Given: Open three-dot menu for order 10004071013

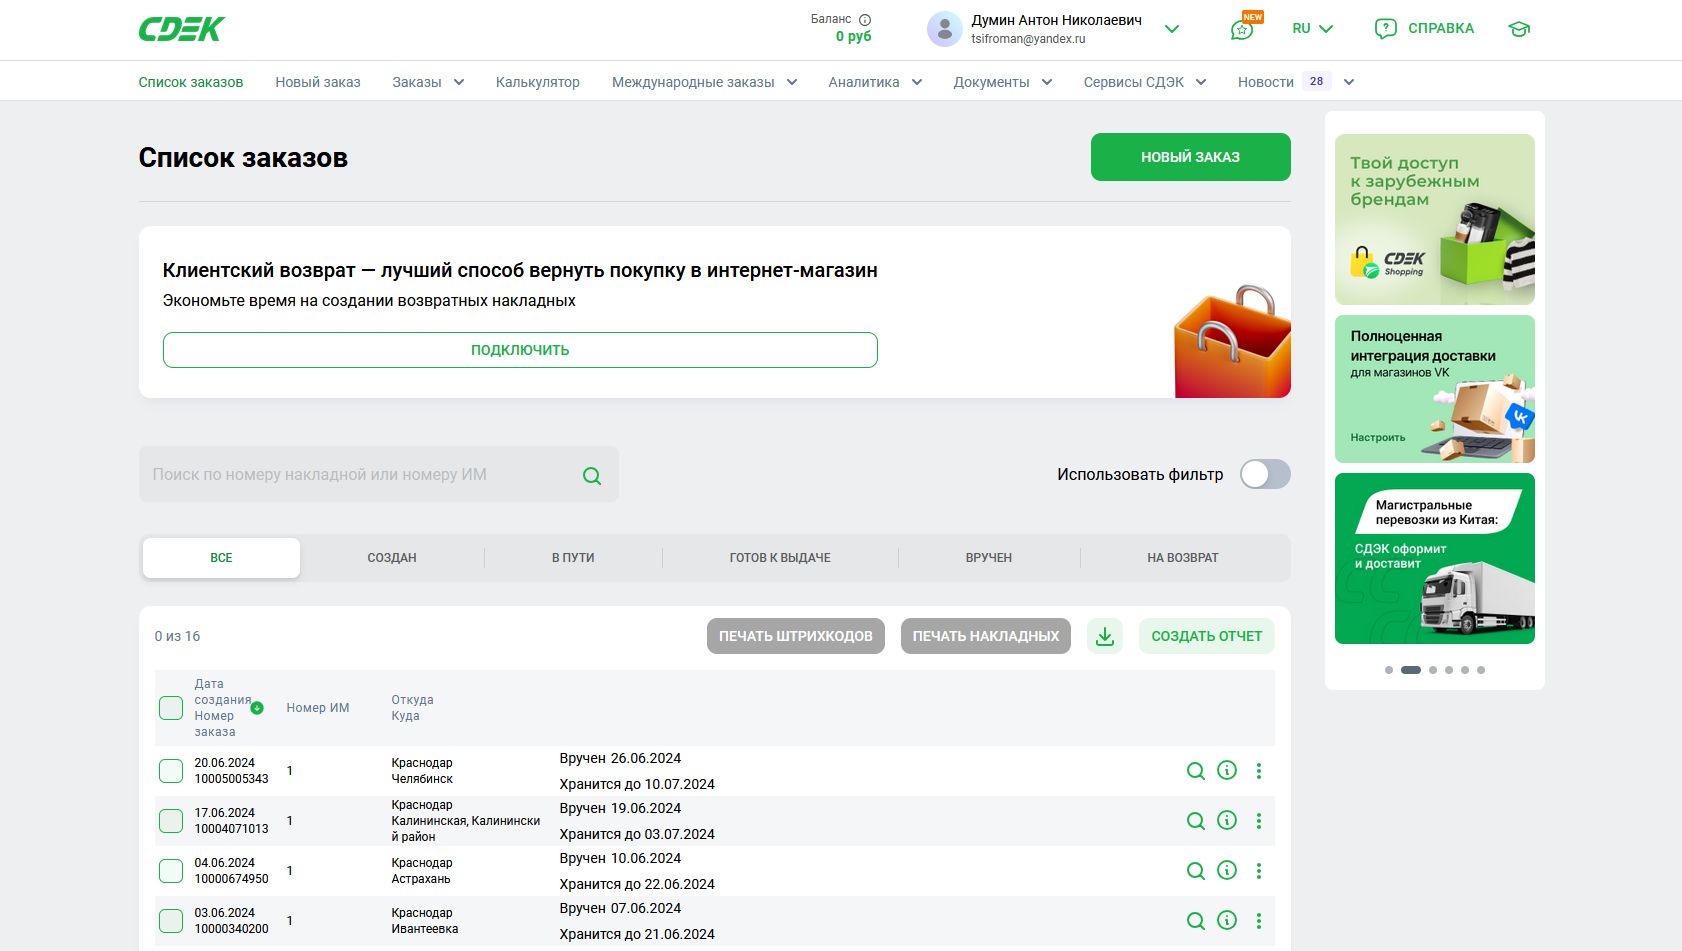Looking at the screenshot, I should click(x=1259, y=821).
